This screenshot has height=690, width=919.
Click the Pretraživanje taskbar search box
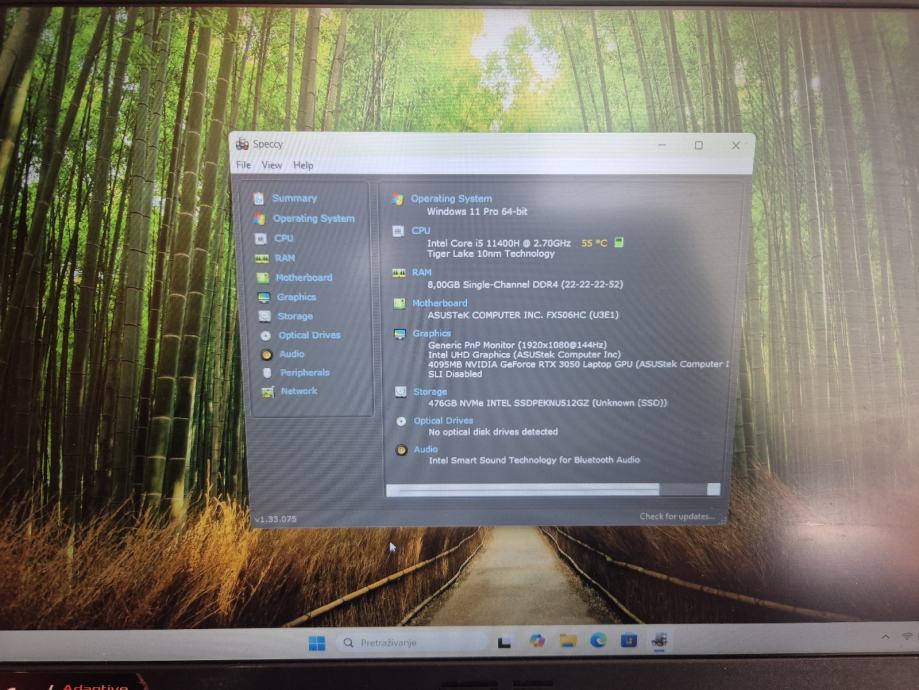[x=411, y=643]
